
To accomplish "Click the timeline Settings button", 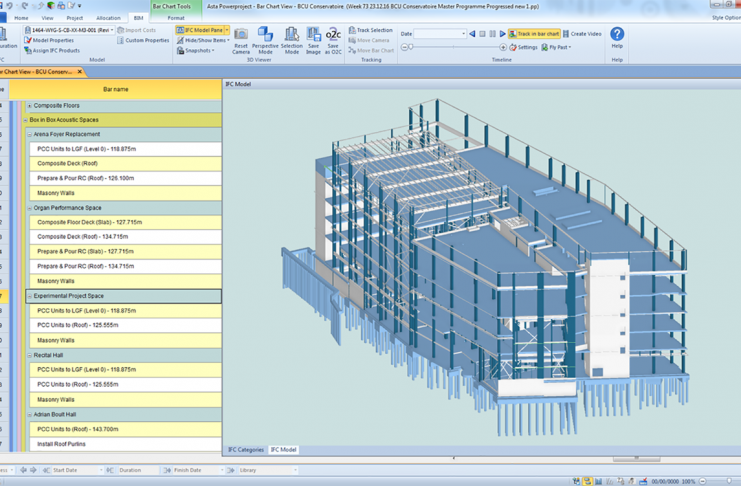I will click(523, 47).
